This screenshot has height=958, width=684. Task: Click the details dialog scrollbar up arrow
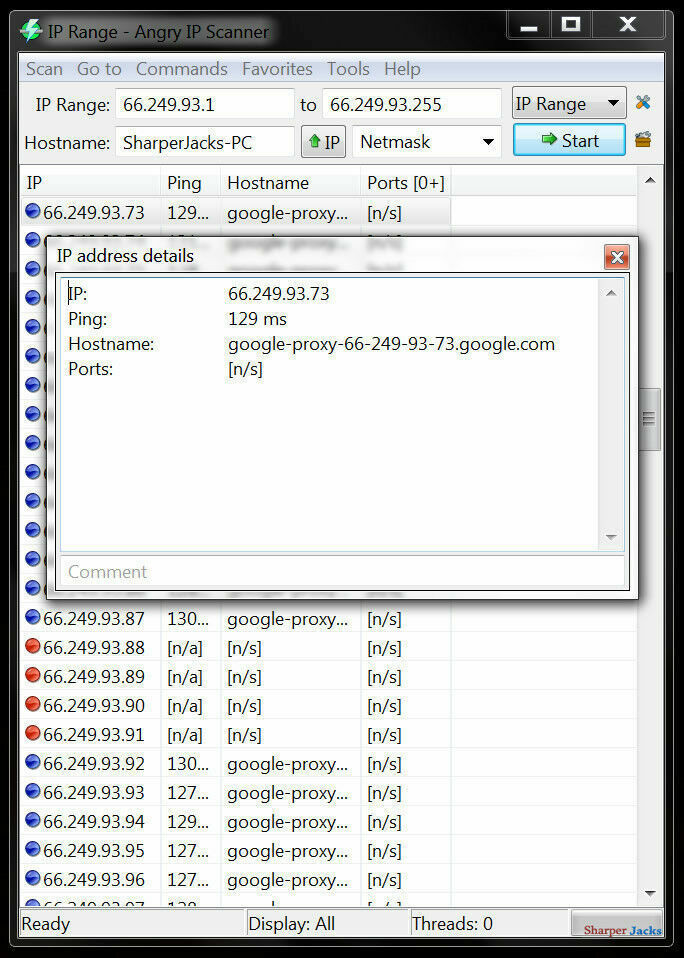611,293
